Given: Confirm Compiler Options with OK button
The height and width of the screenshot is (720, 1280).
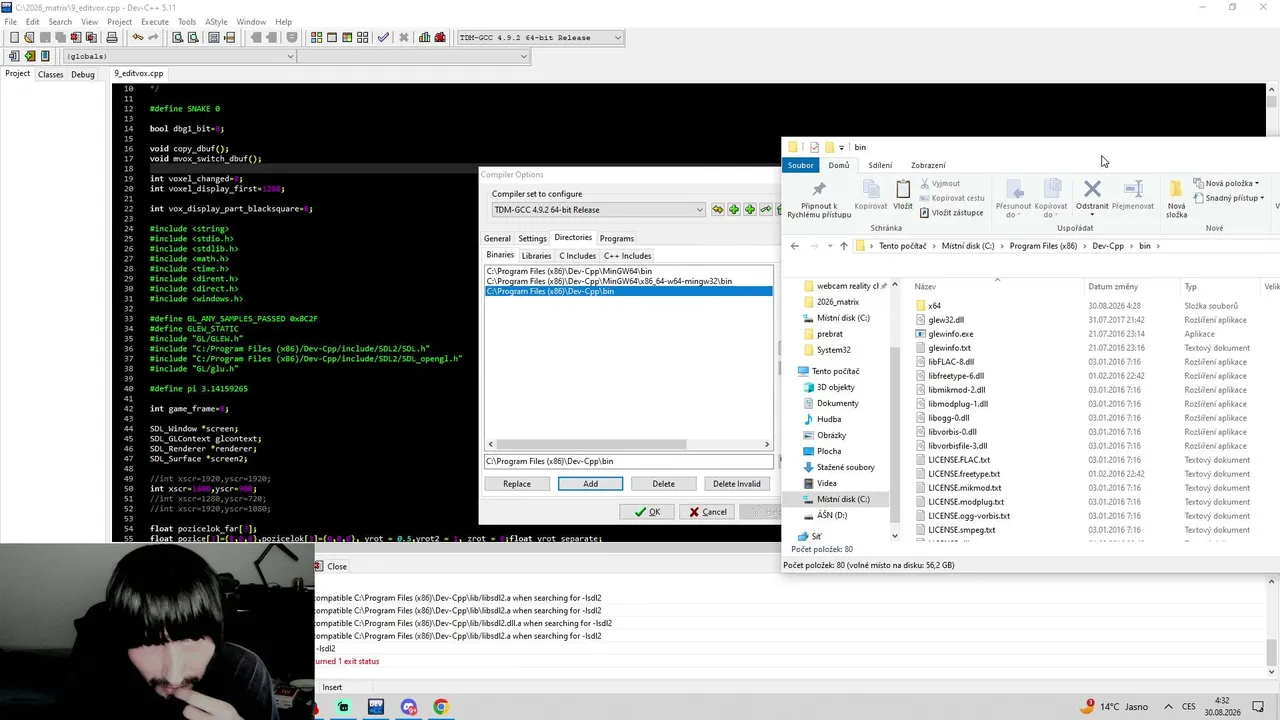Looking at the screenshot, I should (x=646, y=512).
